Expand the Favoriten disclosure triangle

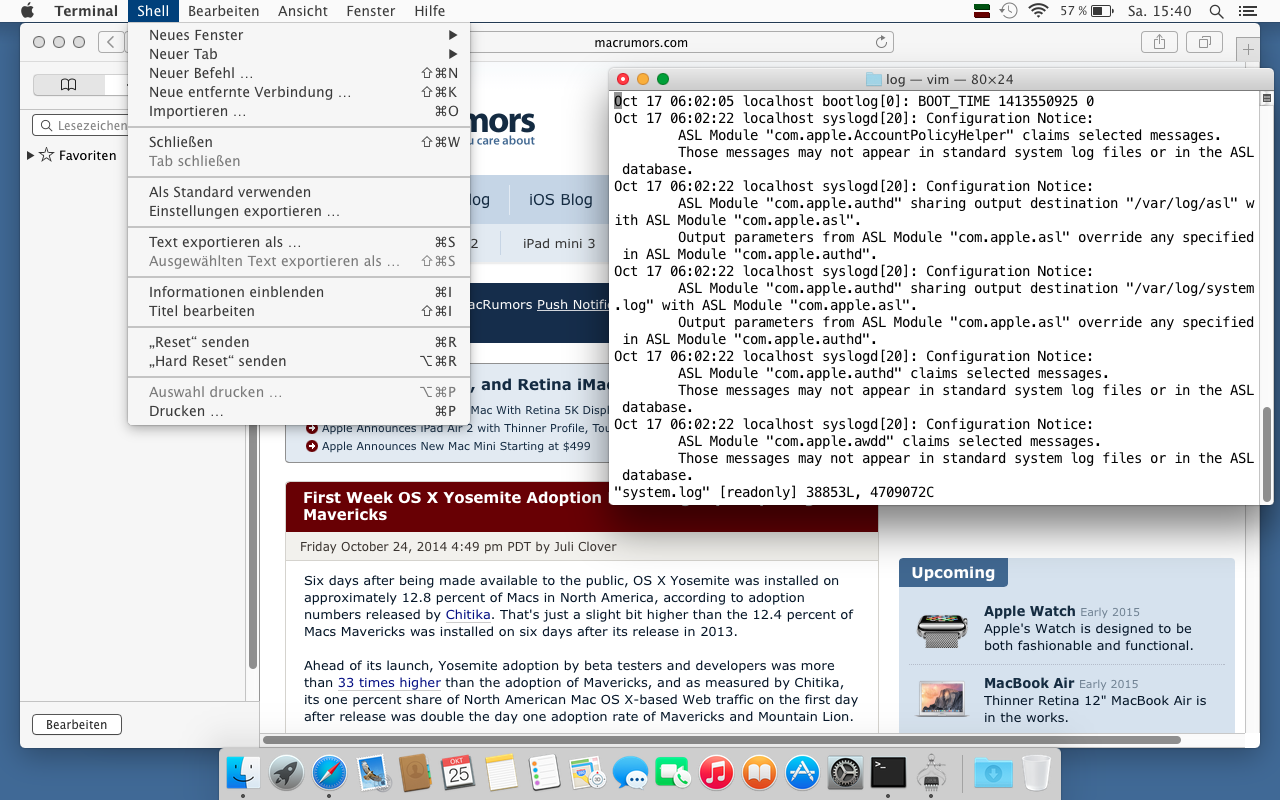(31, 155)
